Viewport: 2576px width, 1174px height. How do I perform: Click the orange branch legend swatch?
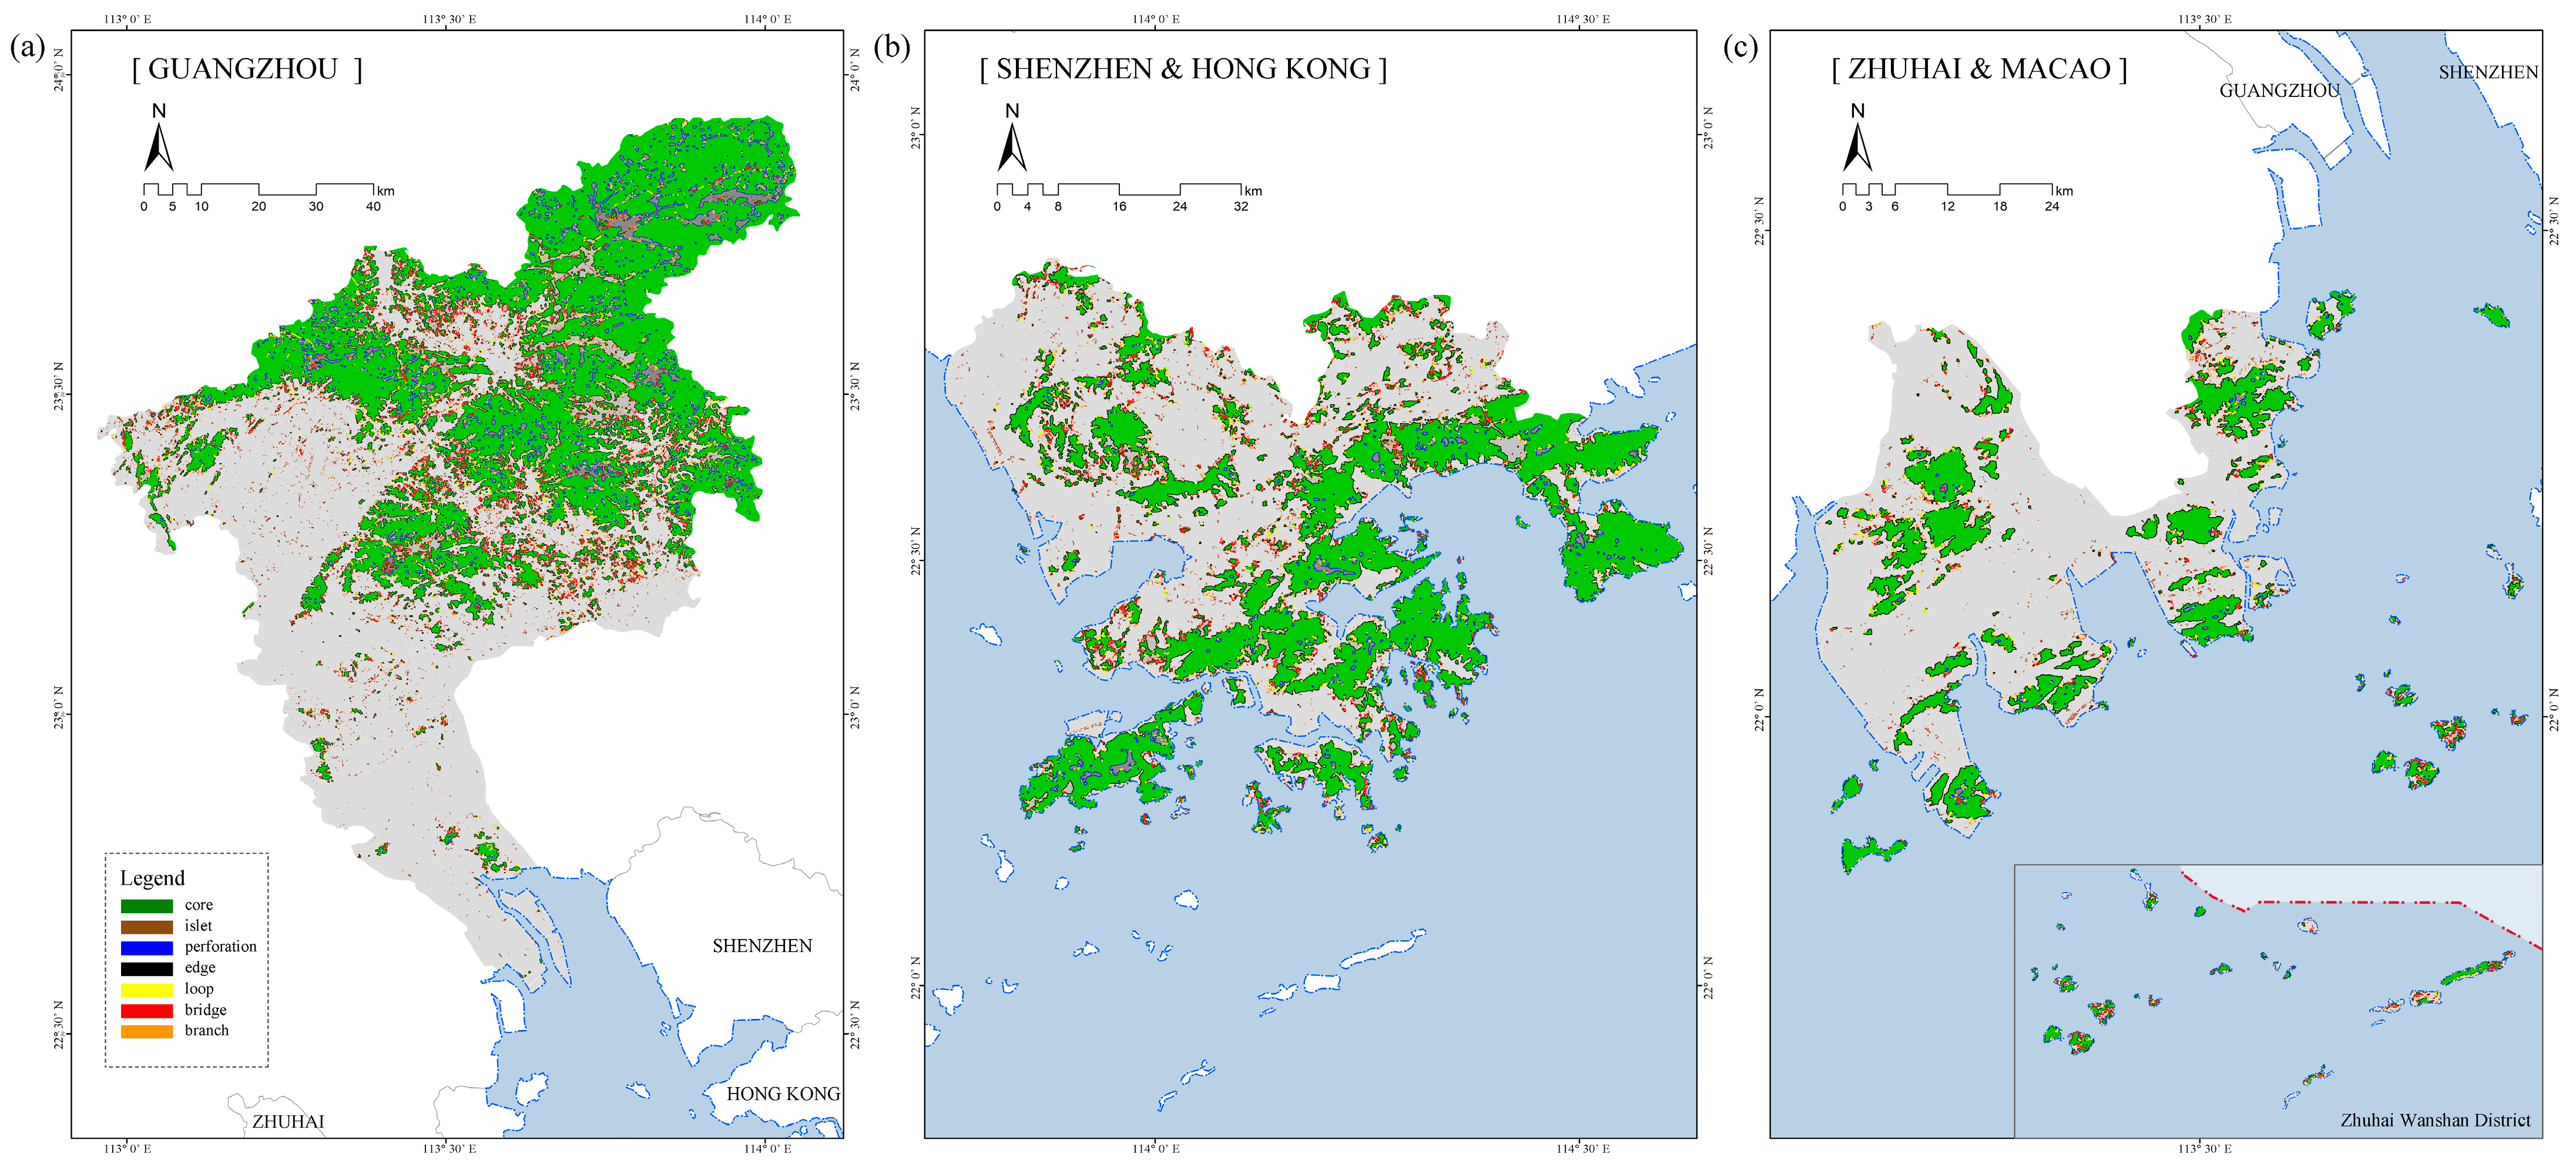(146, 1031)
